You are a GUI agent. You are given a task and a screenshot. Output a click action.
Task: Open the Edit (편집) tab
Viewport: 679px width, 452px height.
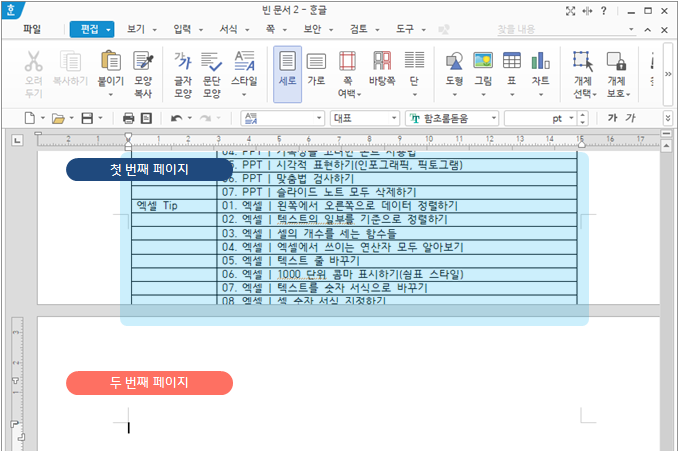(90, 29)
